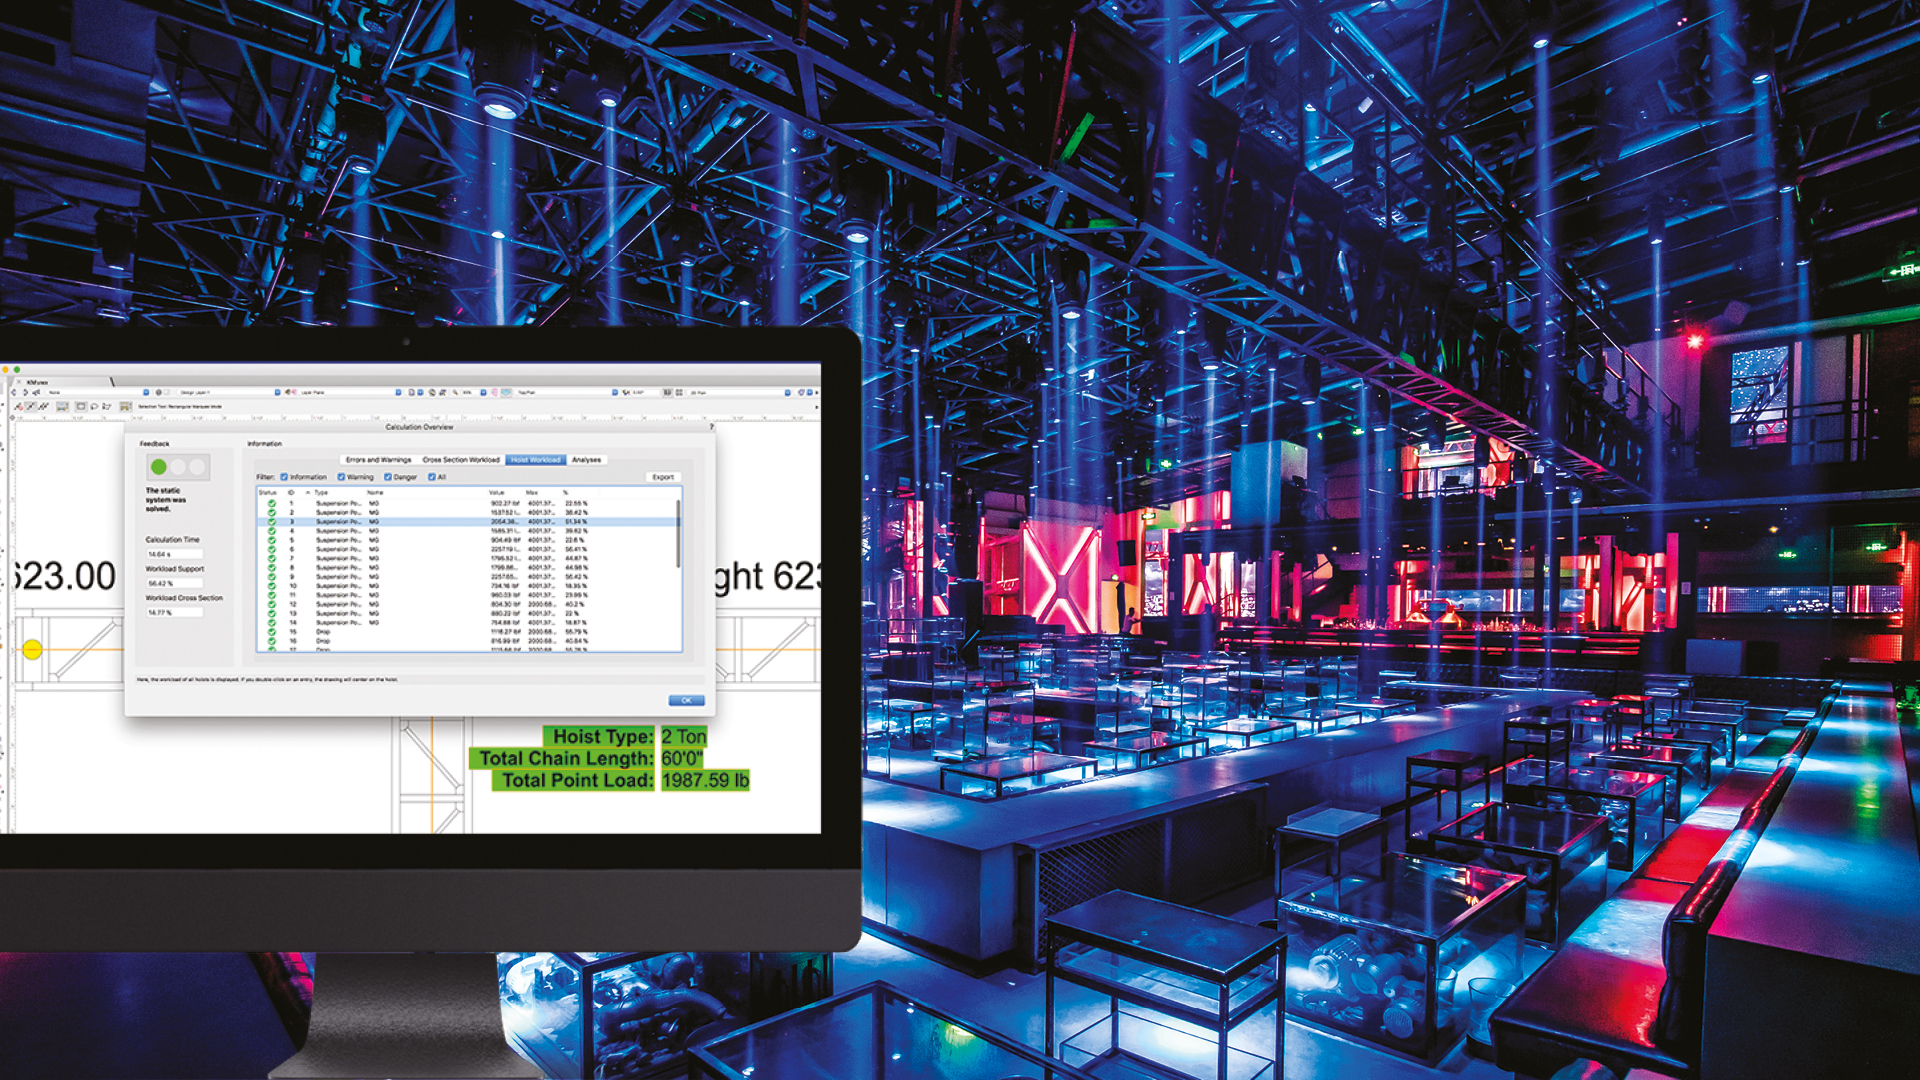Confirm the Calculation Overview with OK
This screenshot has width=1920, height=1080.
(686, 700)
